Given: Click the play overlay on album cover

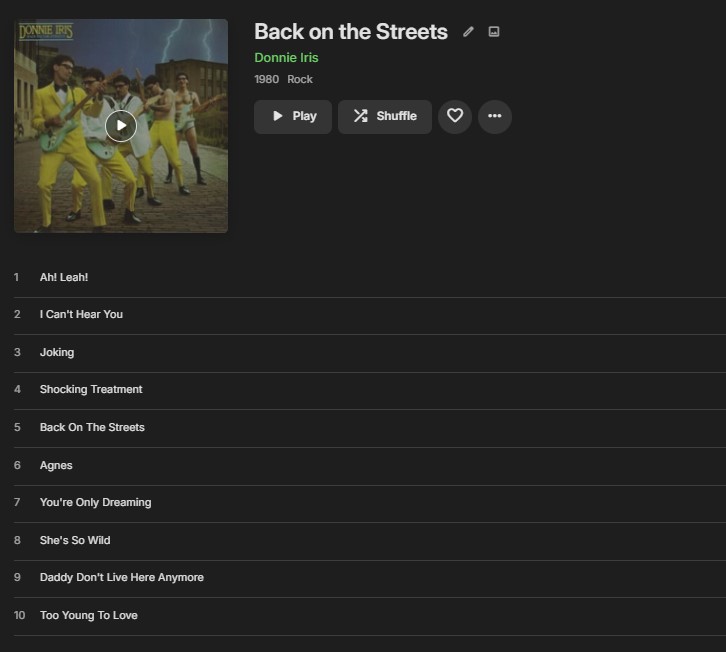Looking at the screenshot, I should tap(121, 125).
